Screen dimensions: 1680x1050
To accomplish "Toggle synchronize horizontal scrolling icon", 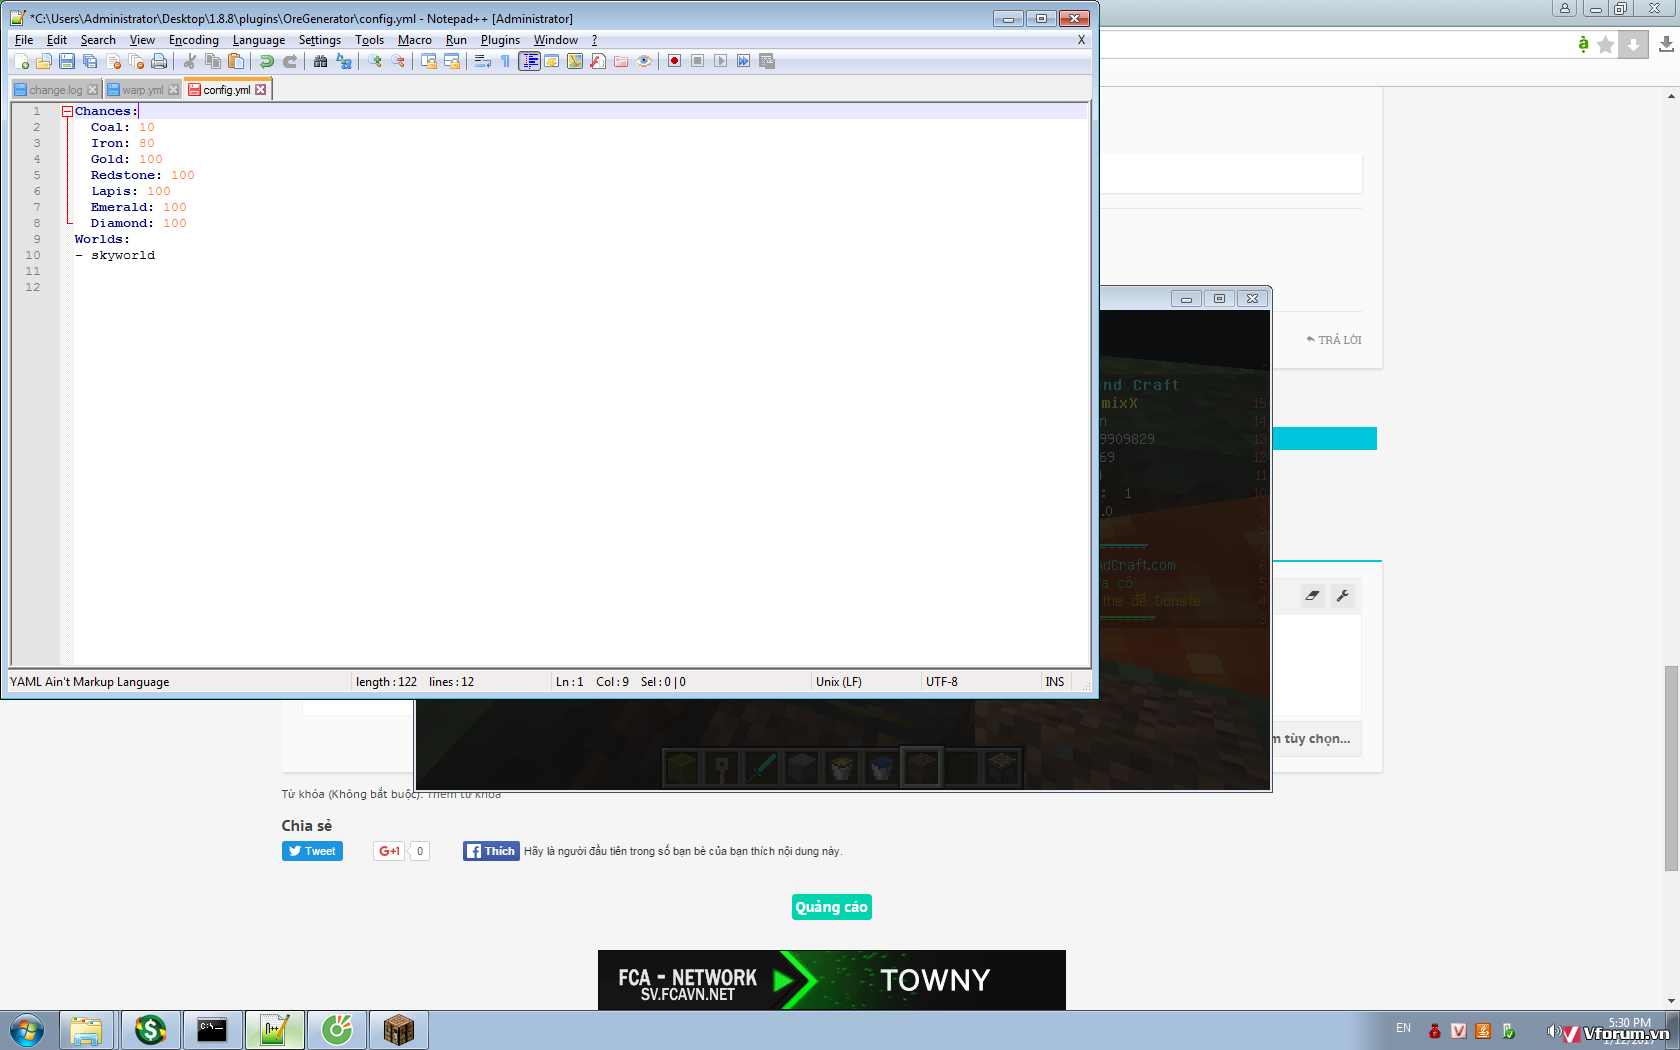I will [x=452, y=61].
